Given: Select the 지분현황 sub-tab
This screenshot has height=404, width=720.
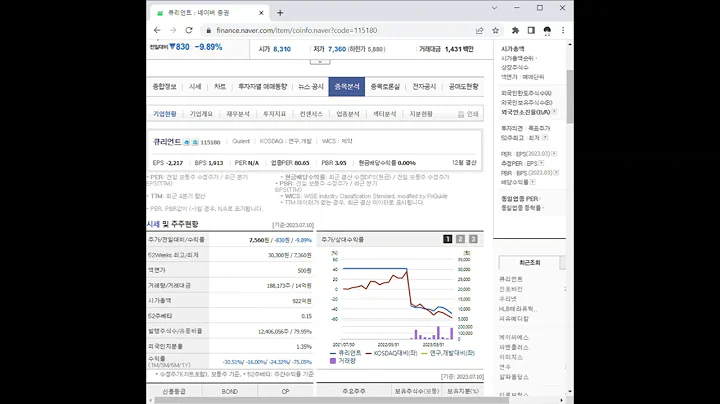Looking at the screenshot, I should [421, 114].
